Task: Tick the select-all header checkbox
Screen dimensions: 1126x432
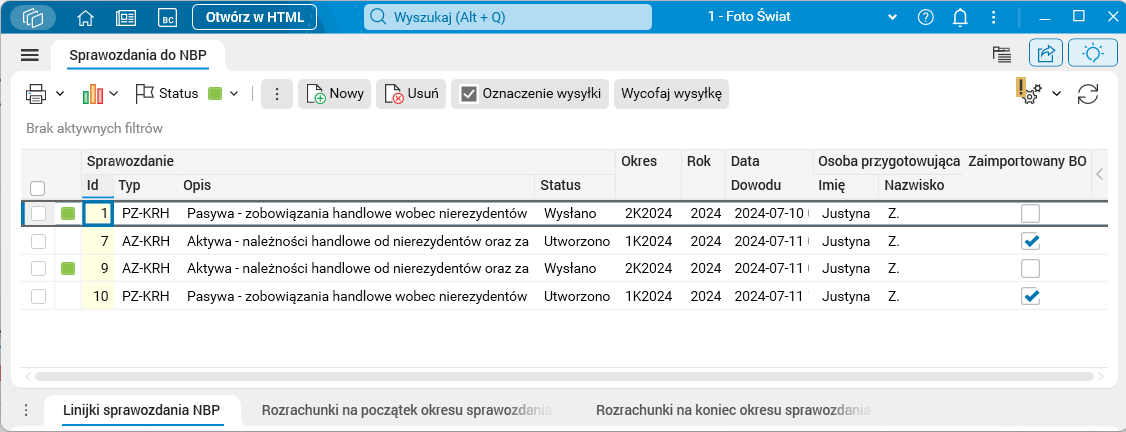Action: [x=38, y=188]
